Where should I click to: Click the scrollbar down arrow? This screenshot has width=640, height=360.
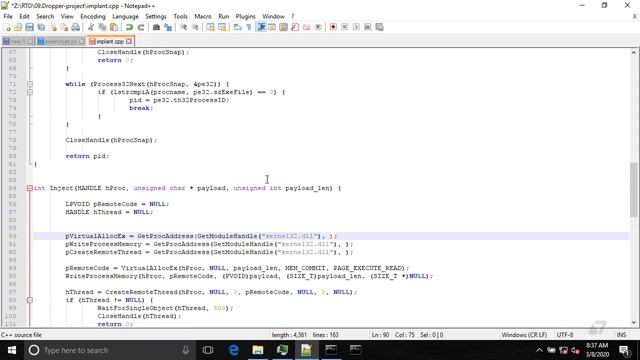pos(633,323)
